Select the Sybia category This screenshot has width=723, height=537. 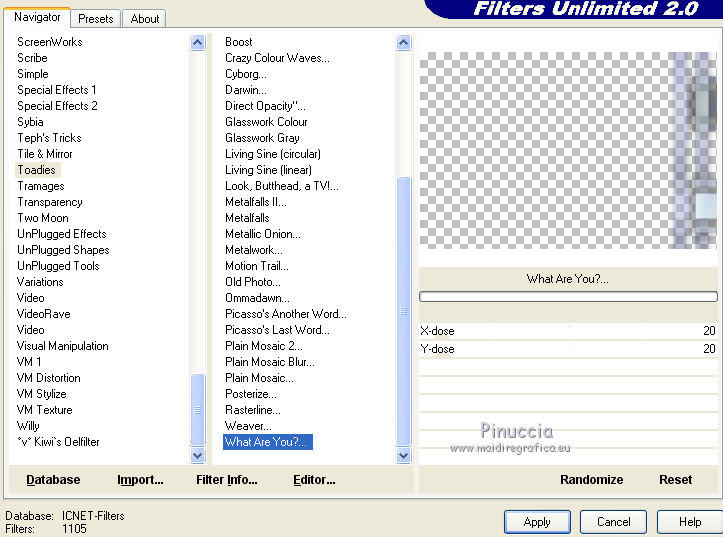coord(30,122)
